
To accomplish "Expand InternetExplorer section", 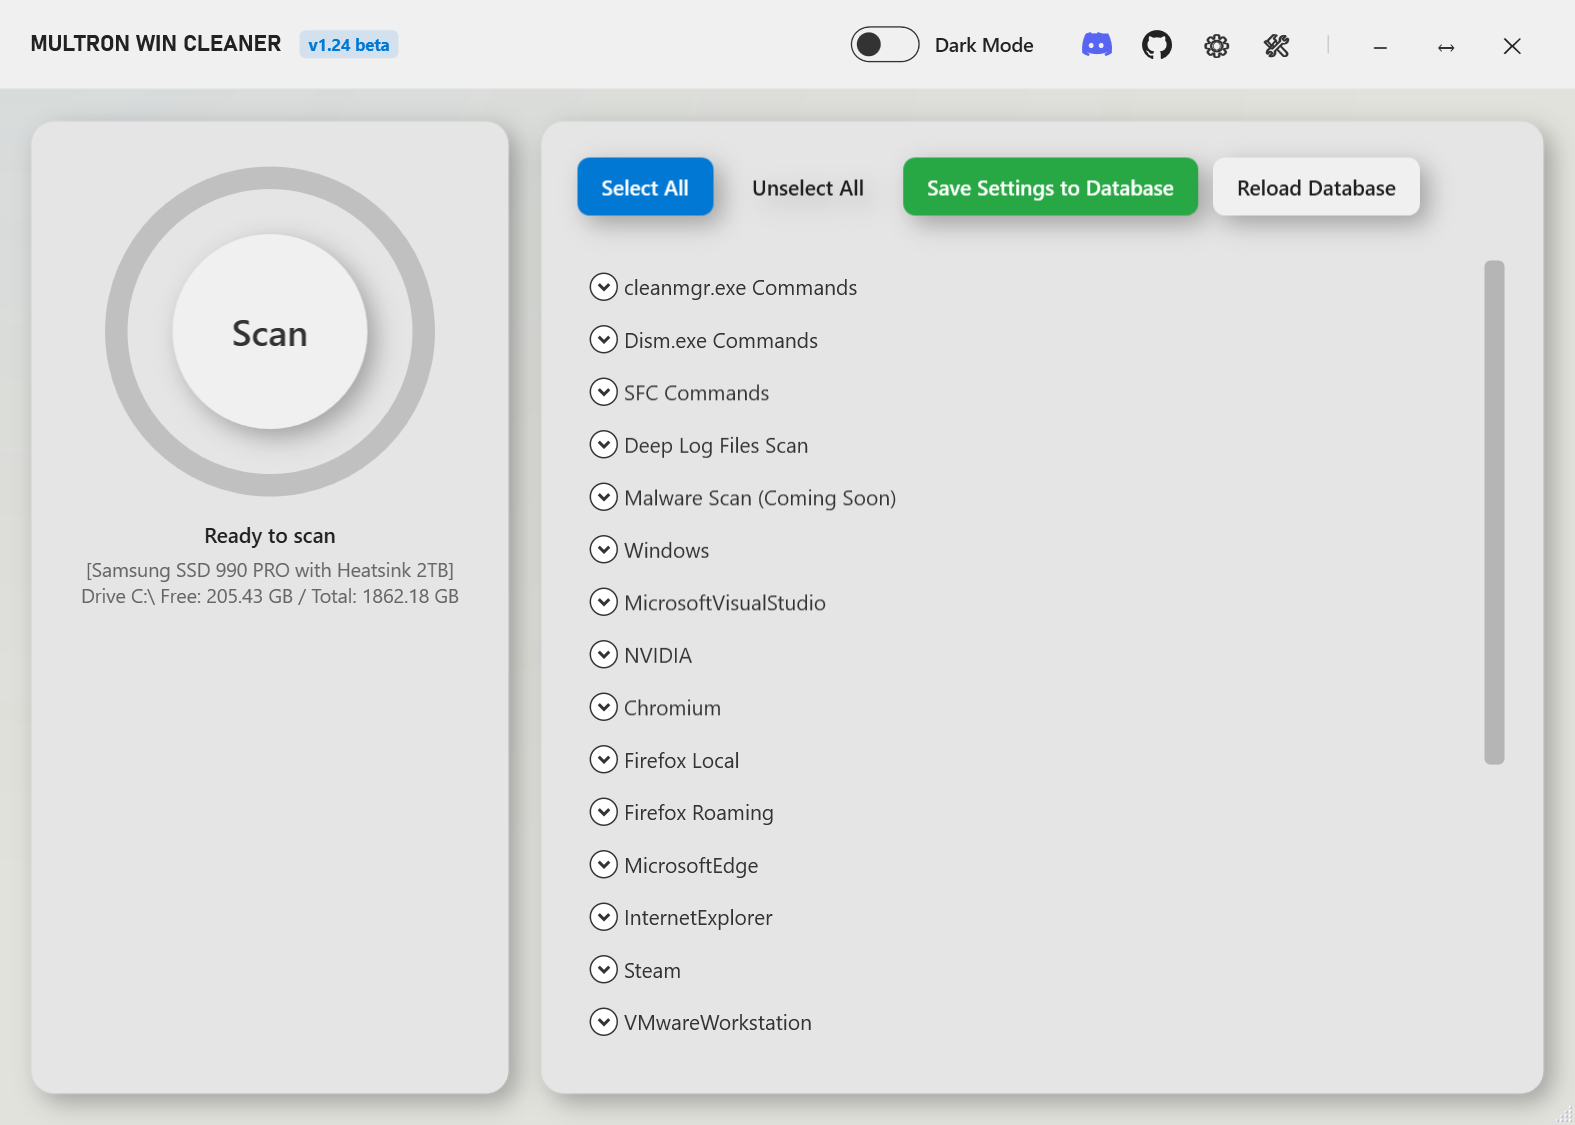I will click(603, 917).
